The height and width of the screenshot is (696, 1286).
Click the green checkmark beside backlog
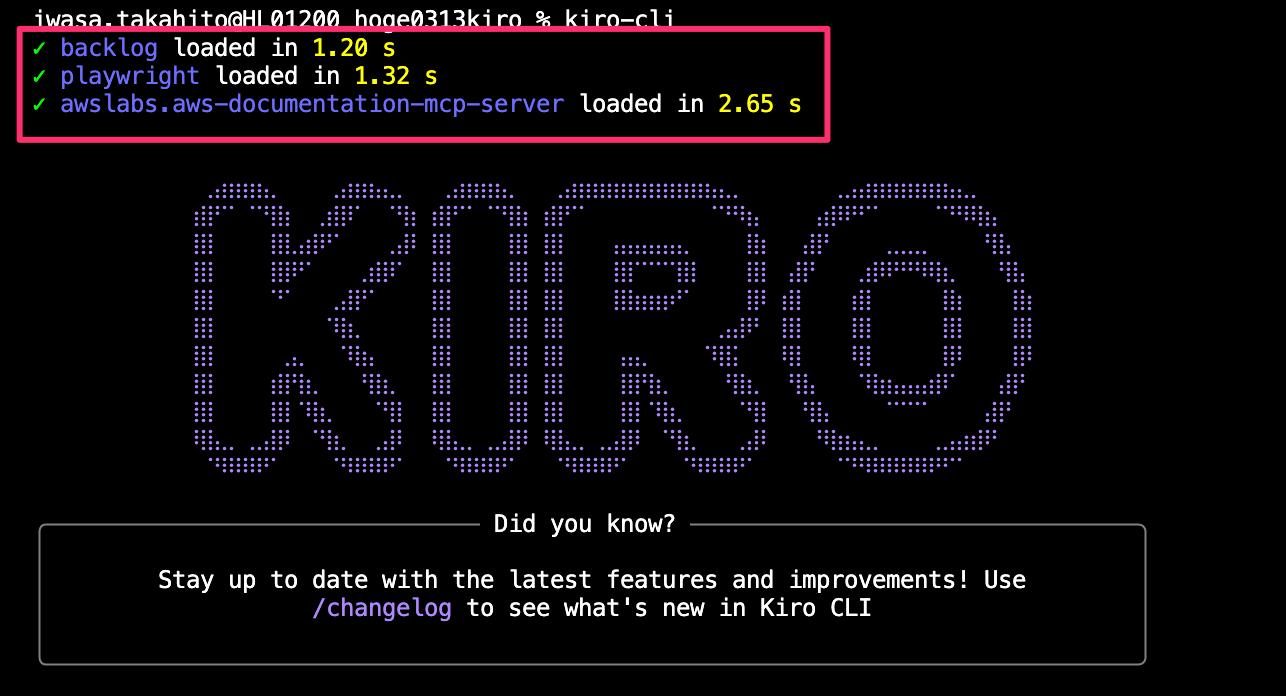coord(39,47)
